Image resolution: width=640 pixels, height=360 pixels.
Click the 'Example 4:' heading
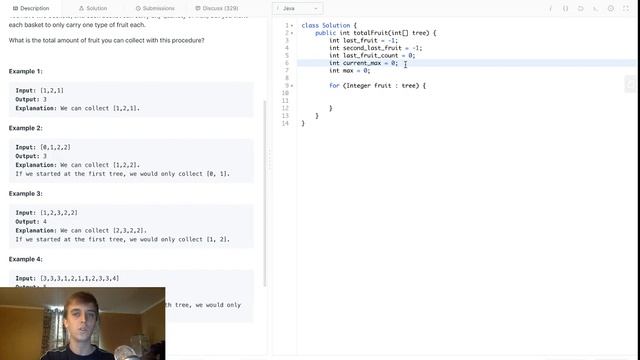pos(25,259)
